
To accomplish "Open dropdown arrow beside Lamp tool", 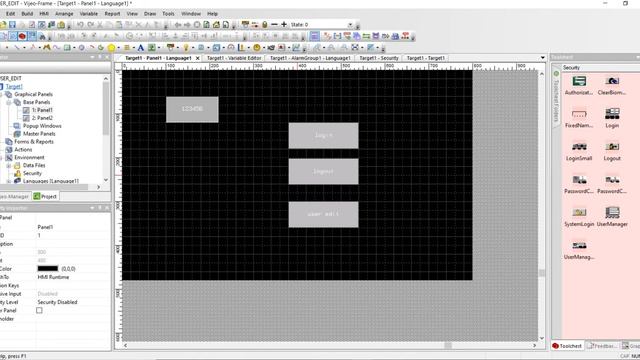I will coord(193,48).
